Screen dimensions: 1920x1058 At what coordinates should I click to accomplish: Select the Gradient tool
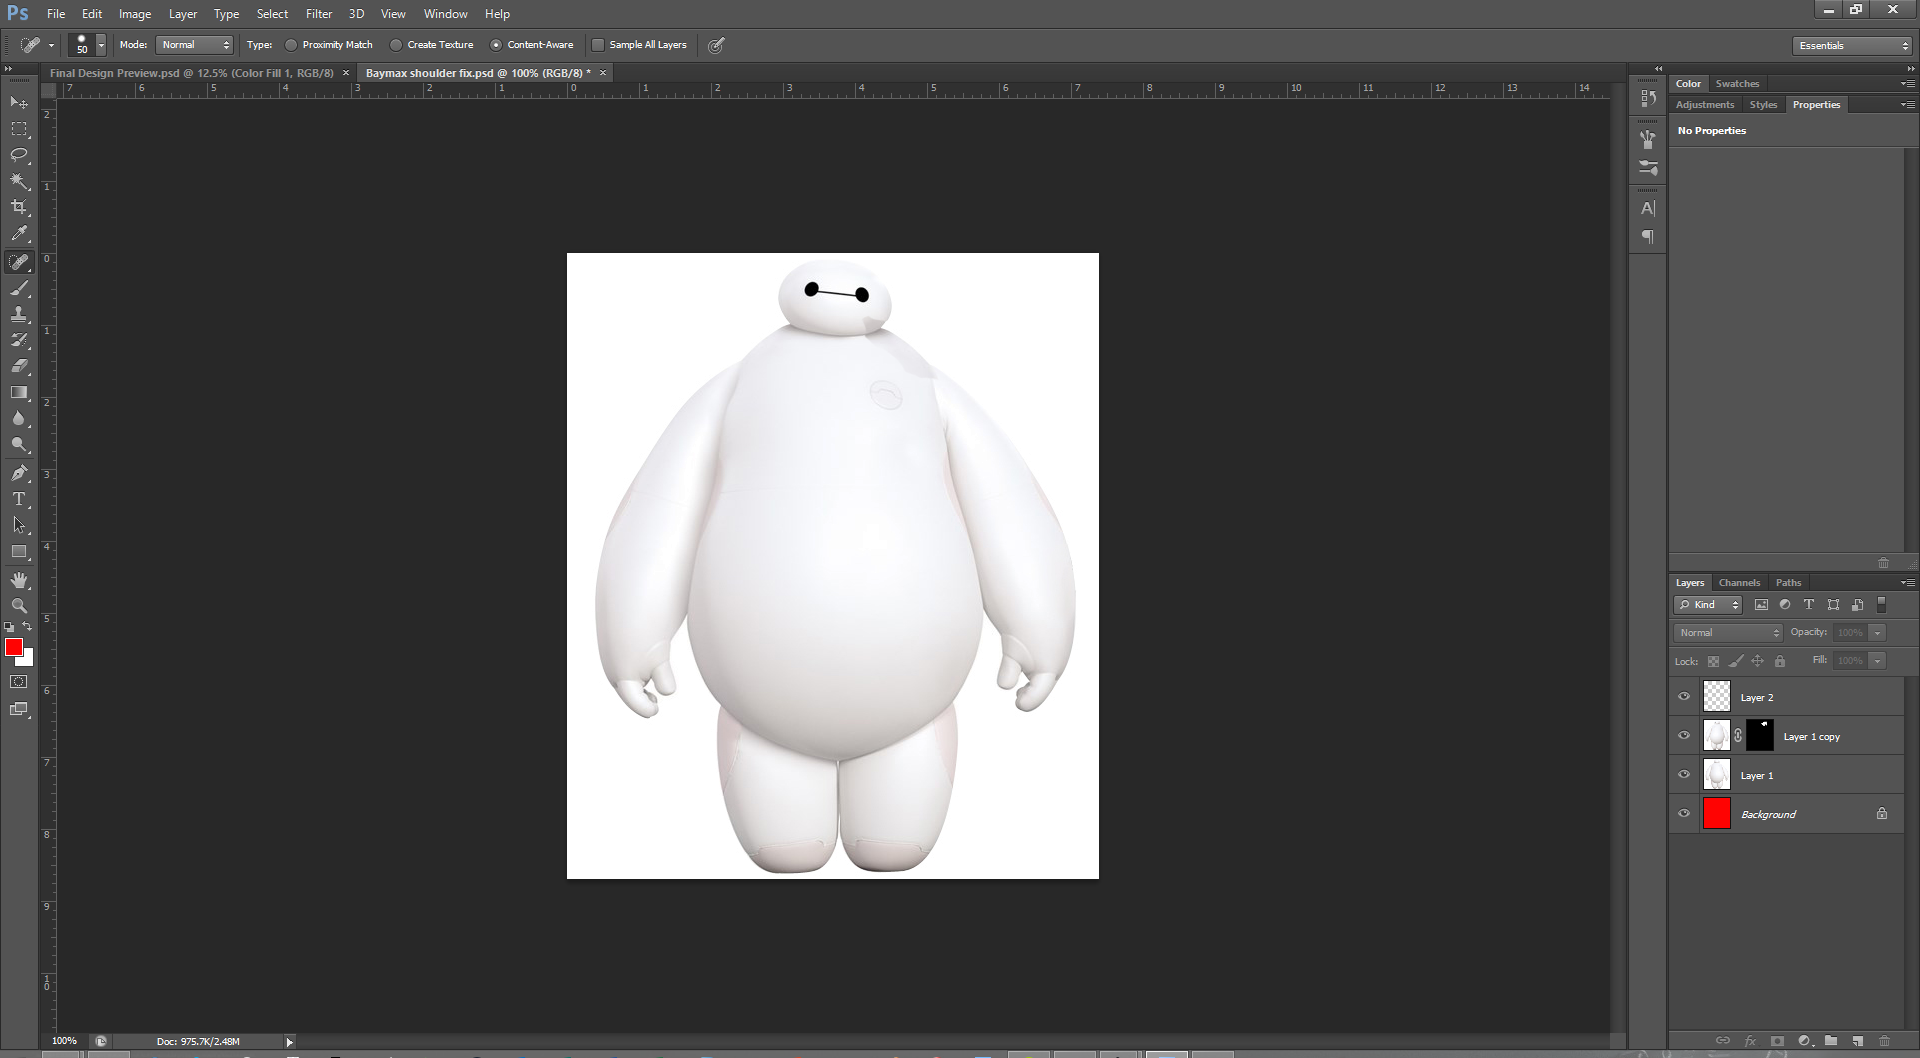pos(19,392)
